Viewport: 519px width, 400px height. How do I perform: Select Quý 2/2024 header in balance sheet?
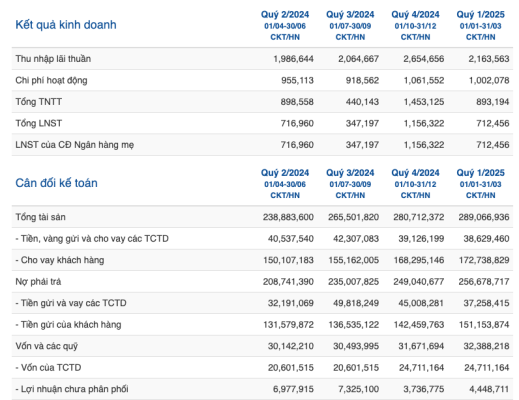pyautogui.click(x=285, y=173)
